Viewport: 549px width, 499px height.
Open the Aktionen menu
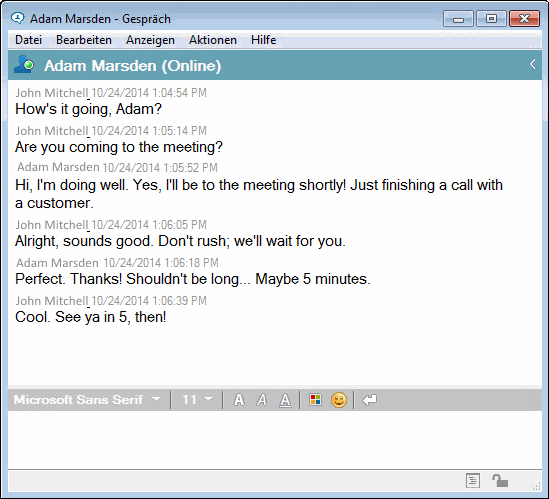[213, 40]
